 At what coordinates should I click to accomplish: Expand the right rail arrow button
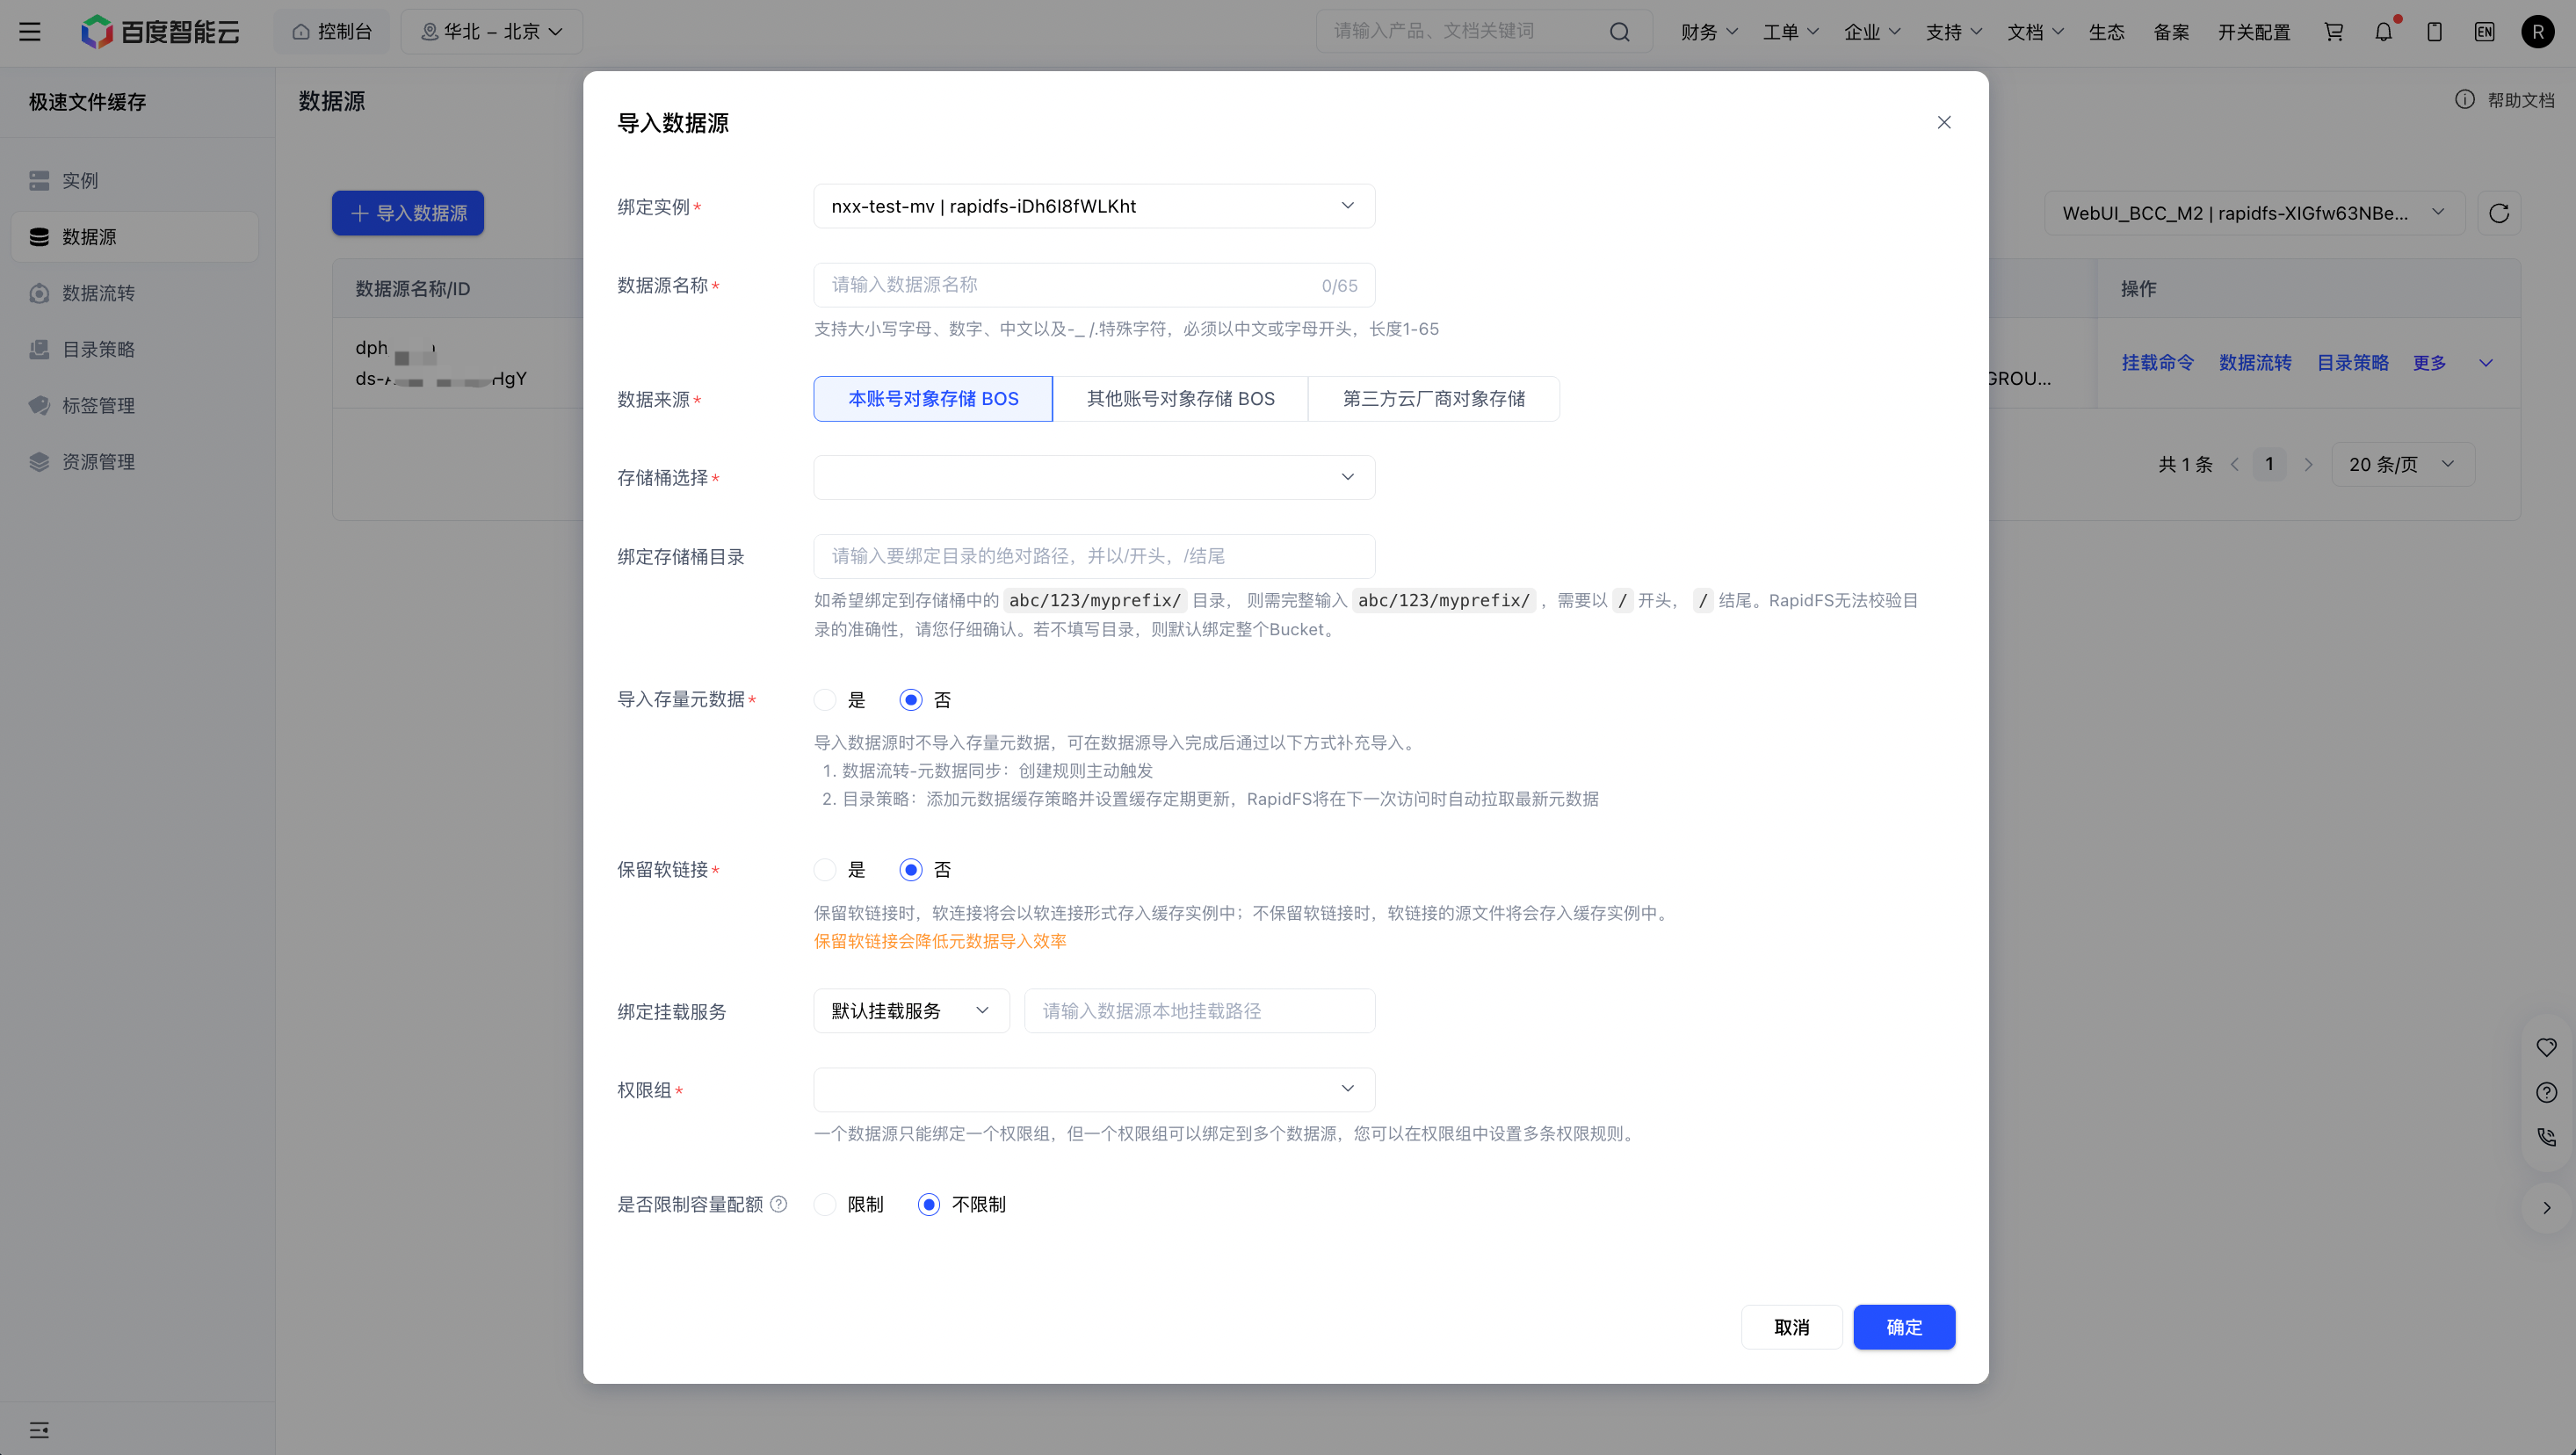(2546, 1207)
